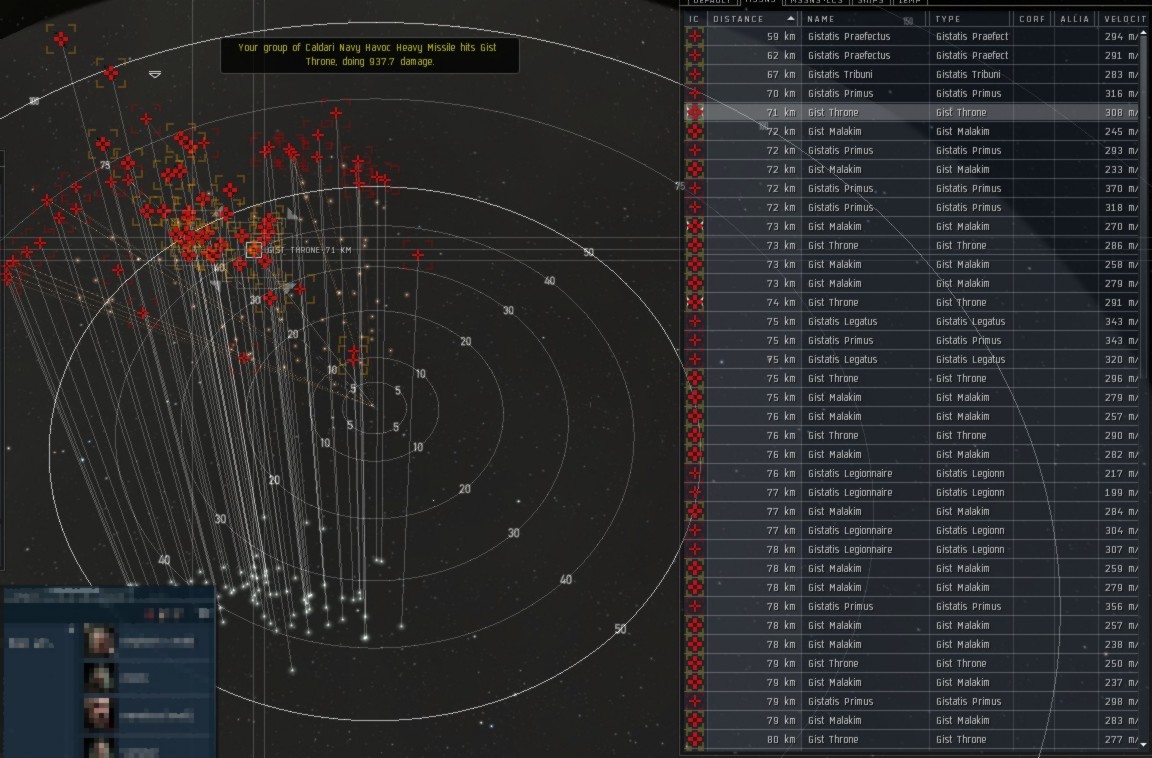
Task: Click type cell of Gist Malakim 259 m/s
Action: [970, 568]
